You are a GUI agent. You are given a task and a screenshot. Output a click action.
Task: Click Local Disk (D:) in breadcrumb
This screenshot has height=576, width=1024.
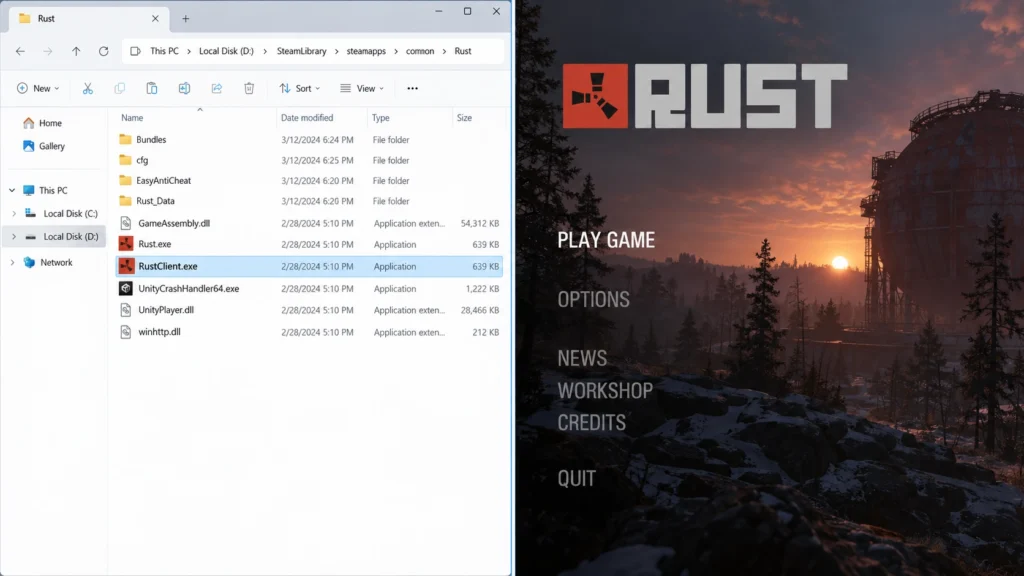point(226,51)
